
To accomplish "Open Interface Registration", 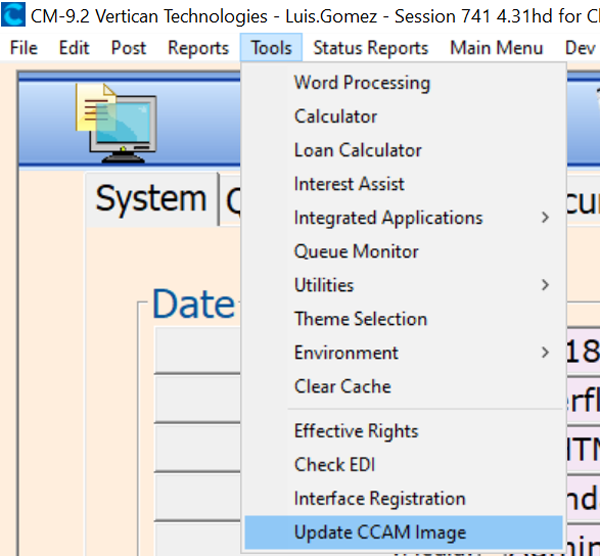I will click(x=404, y=499).
